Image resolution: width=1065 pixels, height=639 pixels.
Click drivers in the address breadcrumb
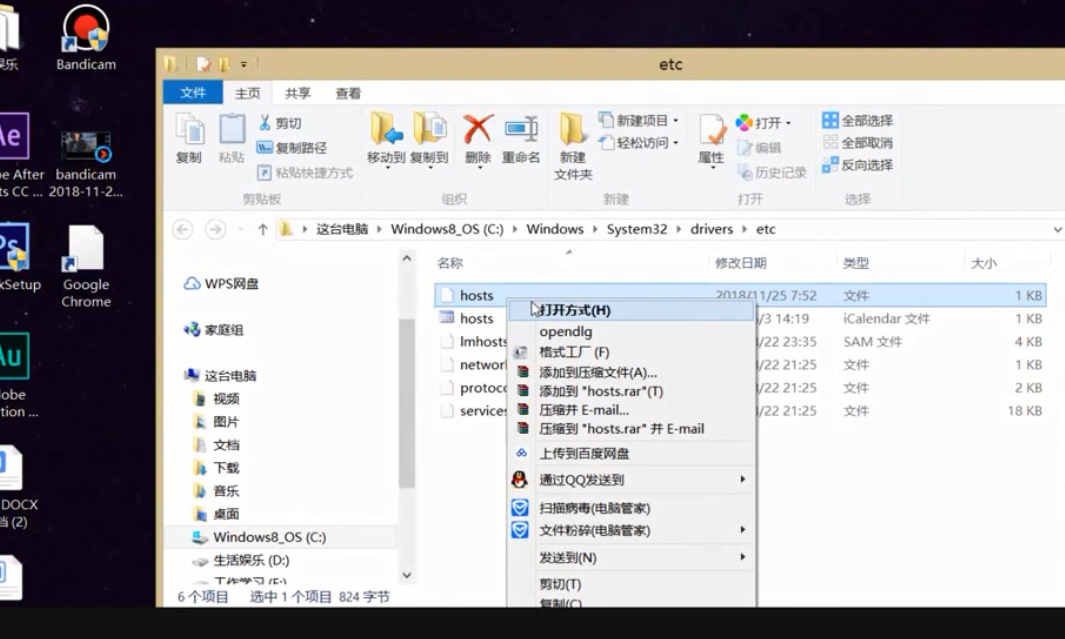click(711, 229)
